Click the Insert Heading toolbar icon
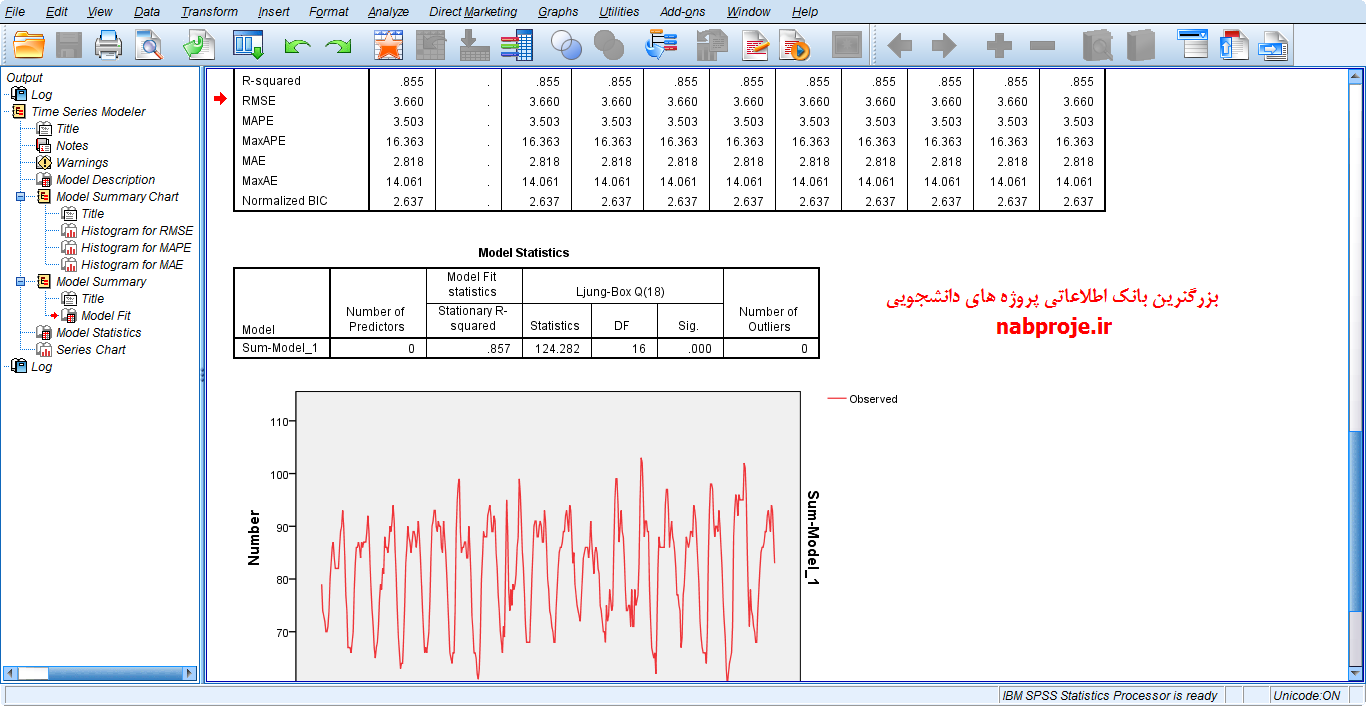The height and width of the screenshot is (706, 1366). (x=1193, y=45)
